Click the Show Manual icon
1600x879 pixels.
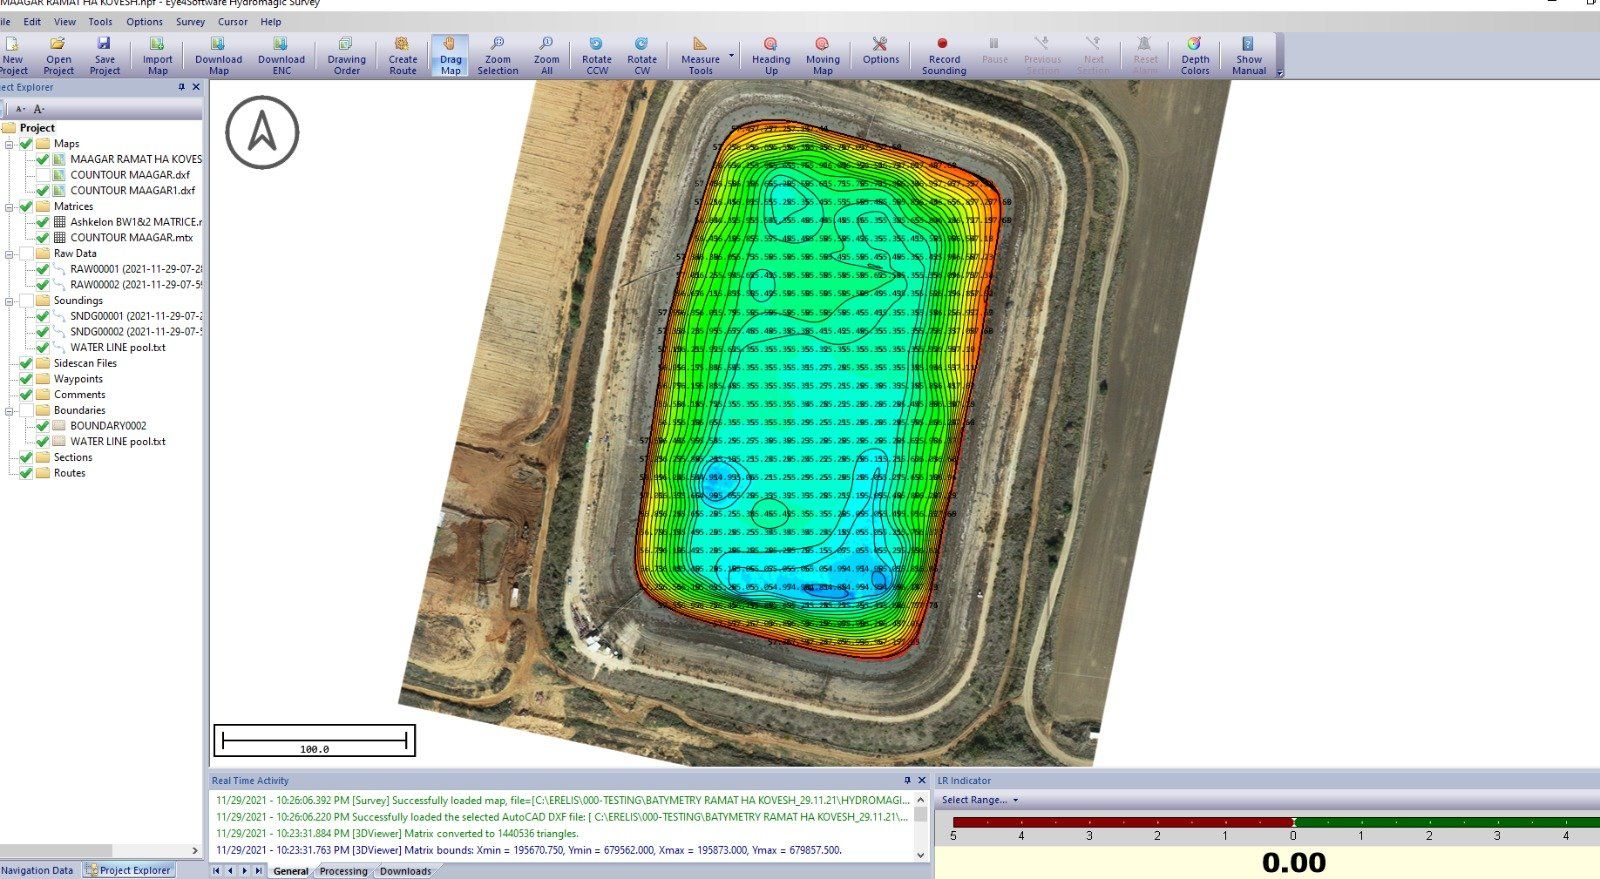(x=1248, y=56)
